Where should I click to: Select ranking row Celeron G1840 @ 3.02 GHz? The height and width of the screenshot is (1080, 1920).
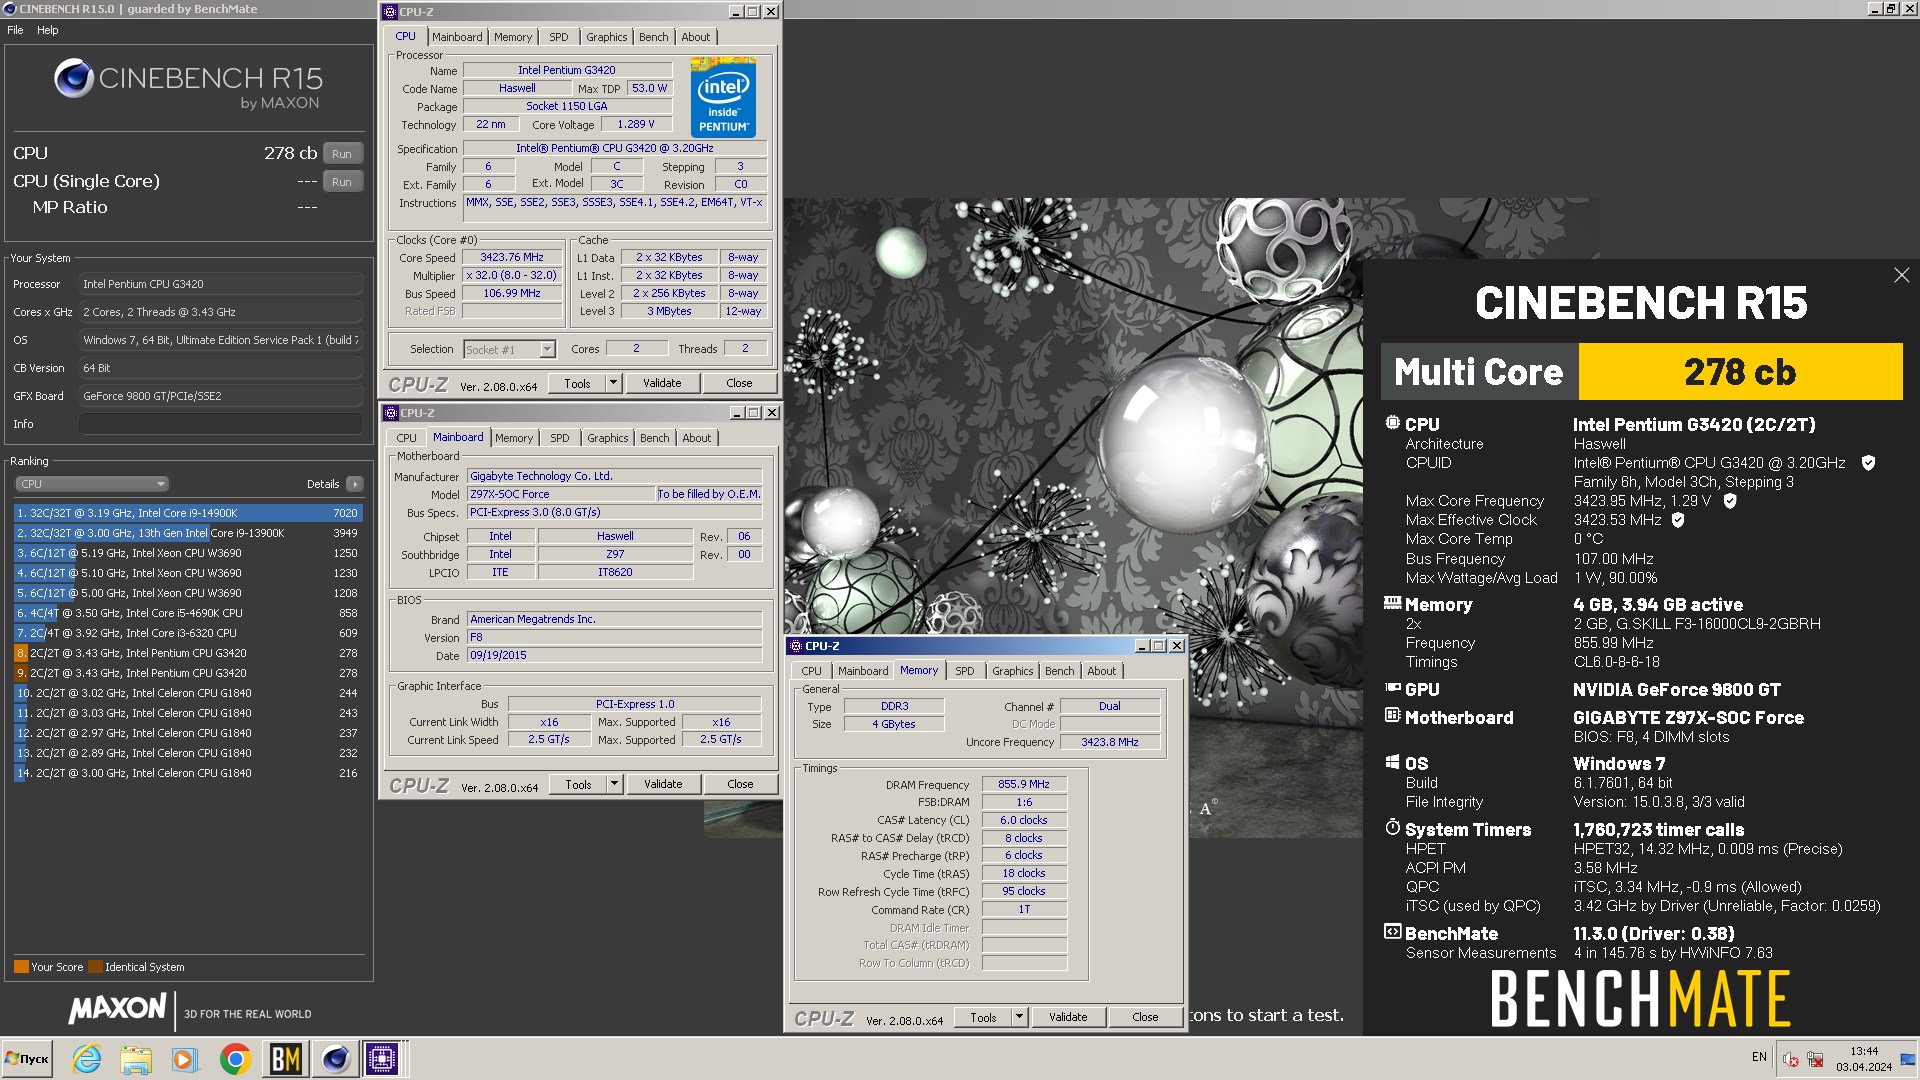click(188, 693)
